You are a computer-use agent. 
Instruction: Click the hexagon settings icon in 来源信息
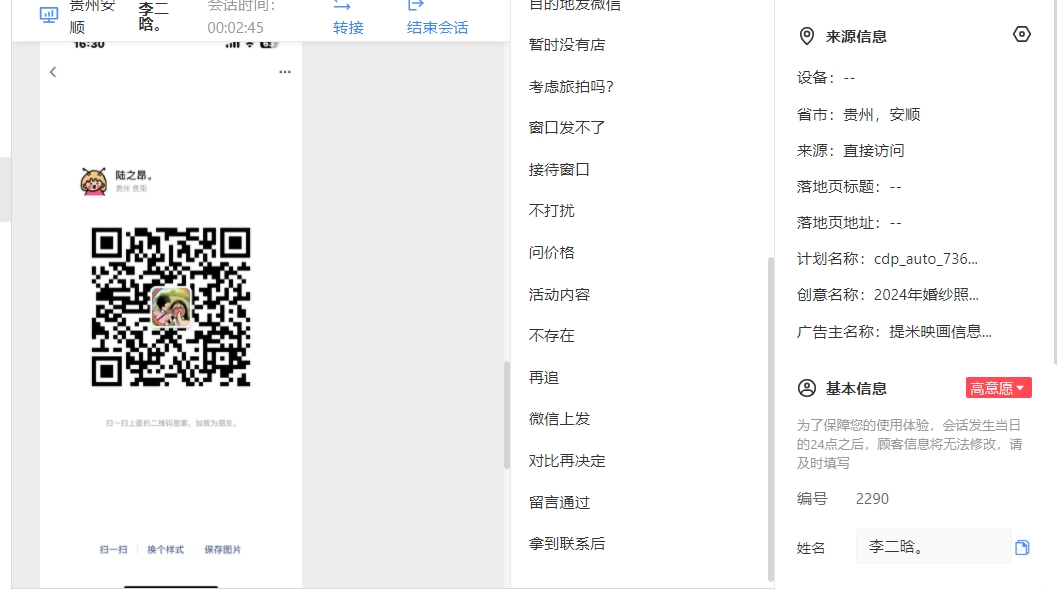click(1022, 34)
